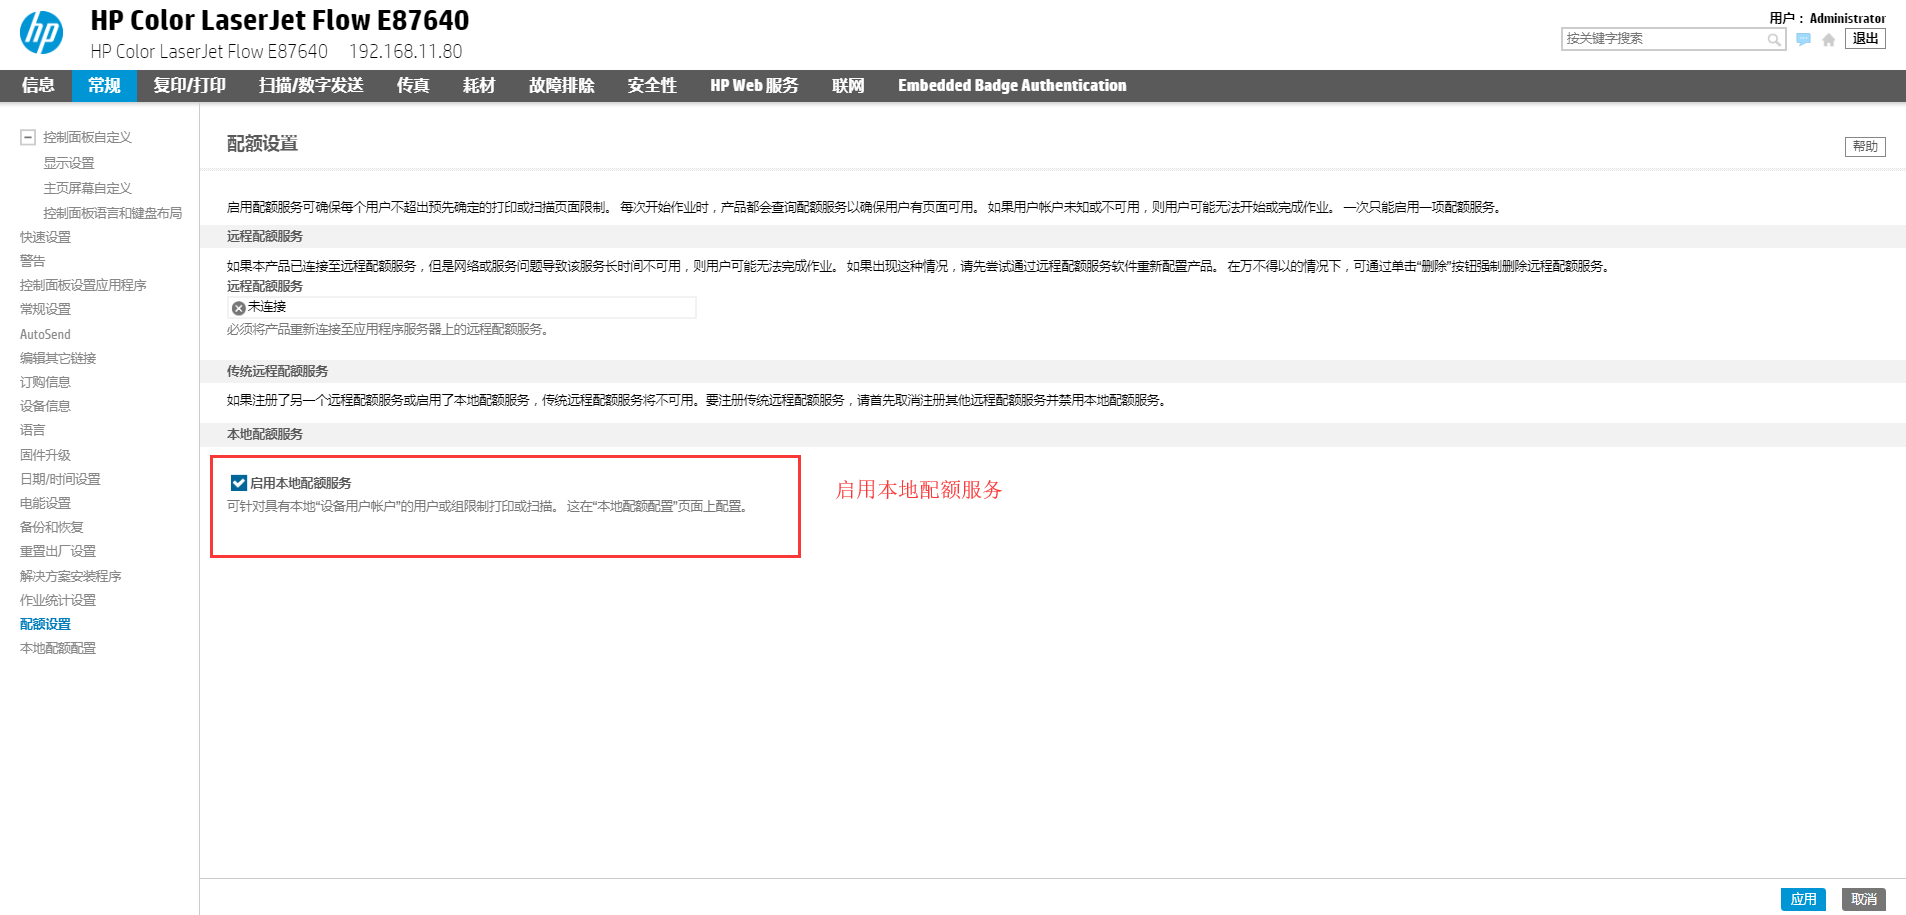Open the chat bubble feedback icon
The height and width of the screenshot is (915, 1906).
coord(1803,39)
